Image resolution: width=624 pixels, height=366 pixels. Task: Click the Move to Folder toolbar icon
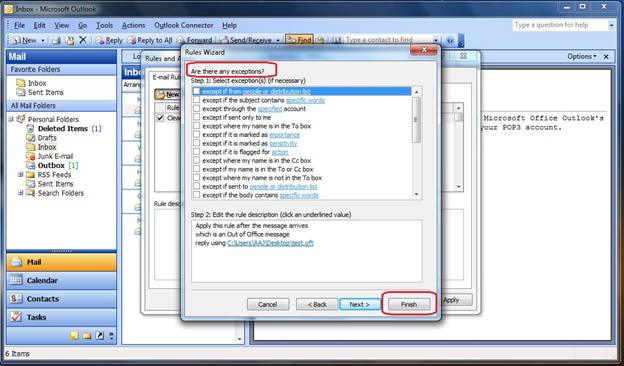pos(70,40)
